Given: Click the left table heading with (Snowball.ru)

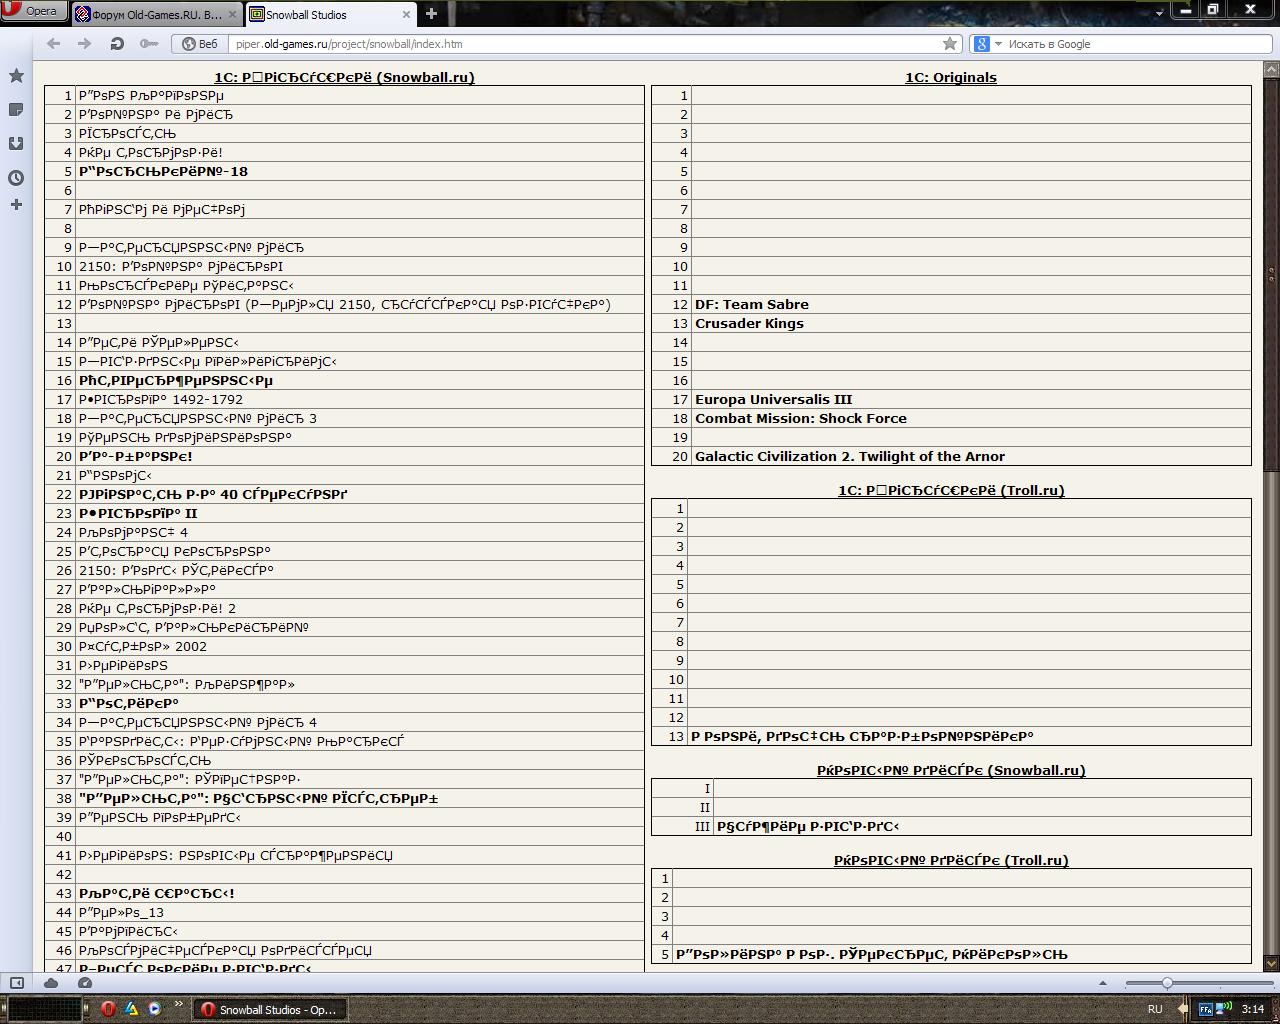Looking at the screenshot, I should point(344,77).
